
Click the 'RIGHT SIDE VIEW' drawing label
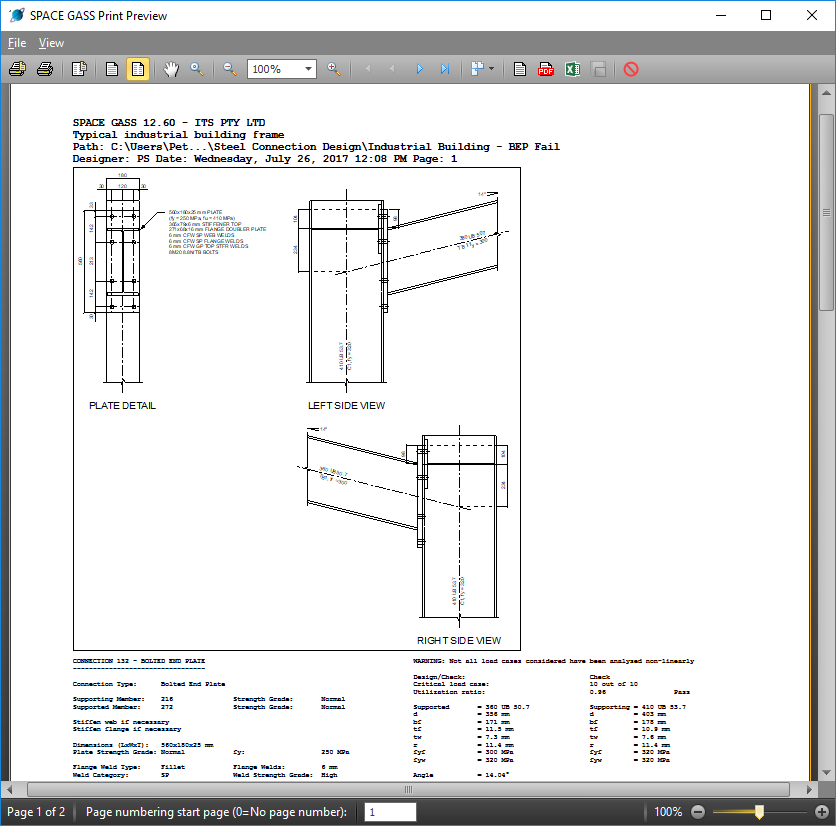click(459, 640)
